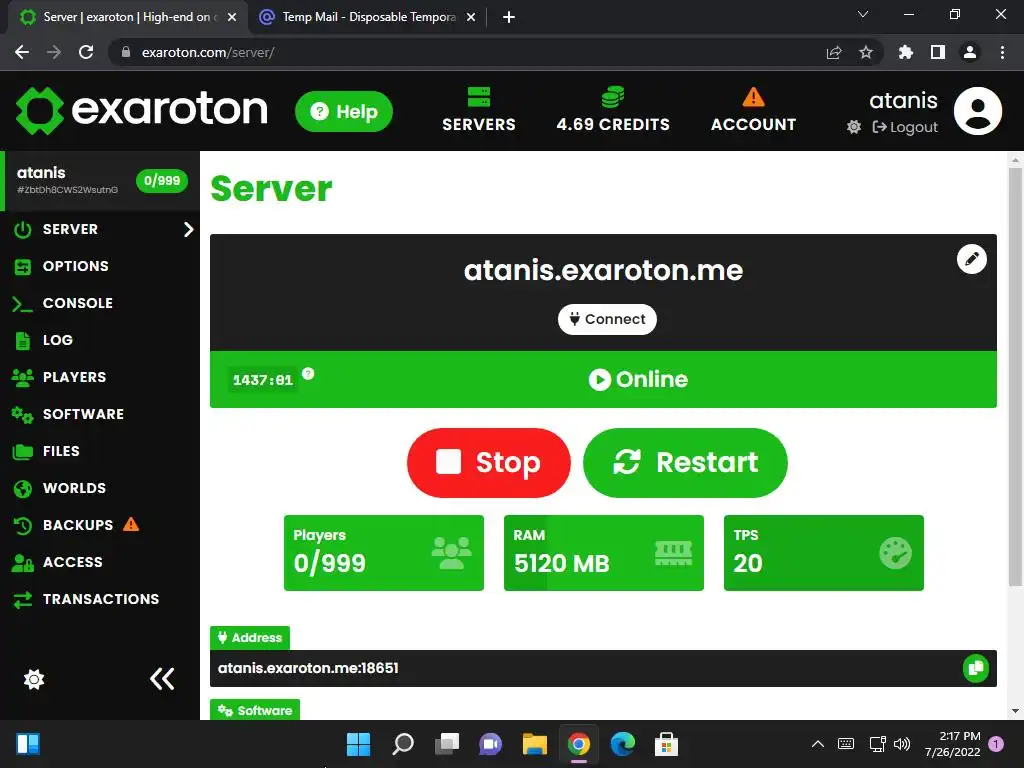This screenshot has height=768, width=1024.
Task: Click the account settings gear near Logout
Action: [854, 127]
